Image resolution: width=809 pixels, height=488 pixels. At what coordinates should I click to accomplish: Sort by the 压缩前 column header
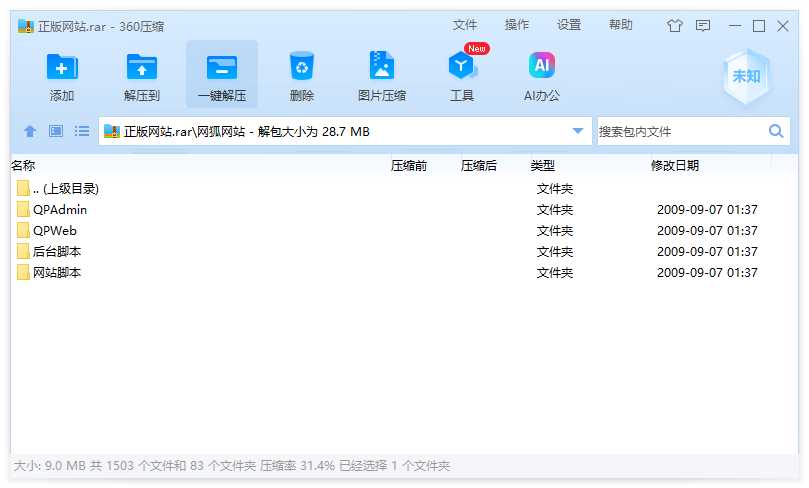click(409, 166)
